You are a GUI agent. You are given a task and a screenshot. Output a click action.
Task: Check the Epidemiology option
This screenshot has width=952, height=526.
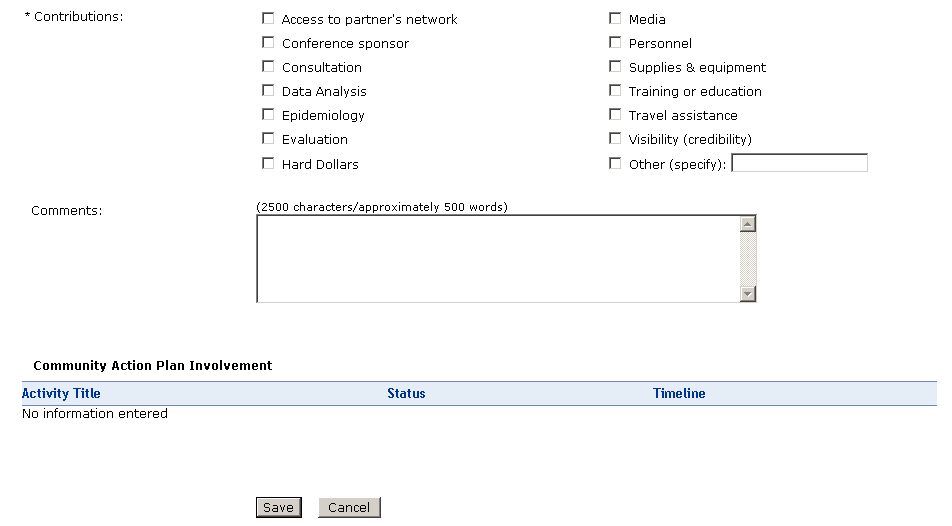(x=268, y=115)
